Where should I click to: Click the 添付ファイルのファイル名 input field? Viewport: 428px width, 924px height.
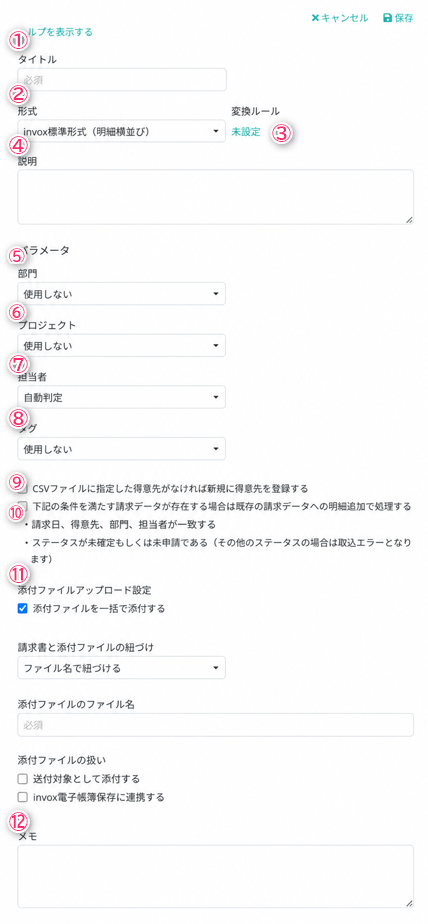[x=215, y=725]
